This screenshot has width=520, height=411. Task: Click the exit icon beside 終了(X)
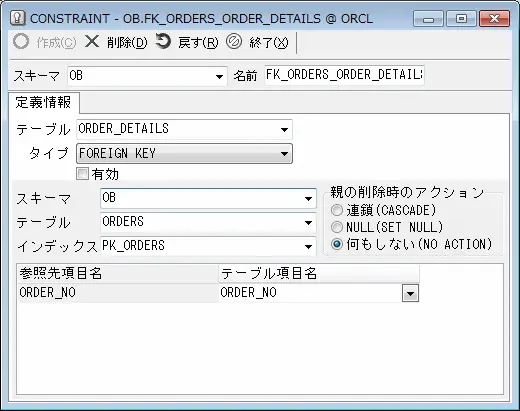pos(234,42)
